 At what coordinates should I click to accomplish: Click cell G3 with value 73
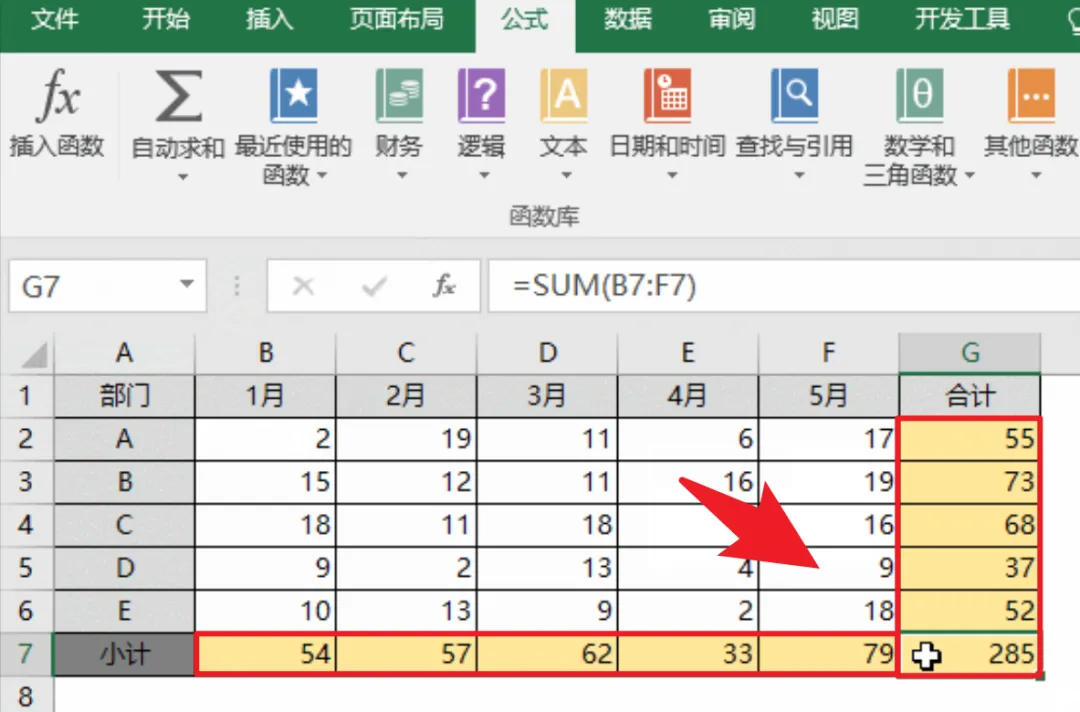[x=970, y=481]
